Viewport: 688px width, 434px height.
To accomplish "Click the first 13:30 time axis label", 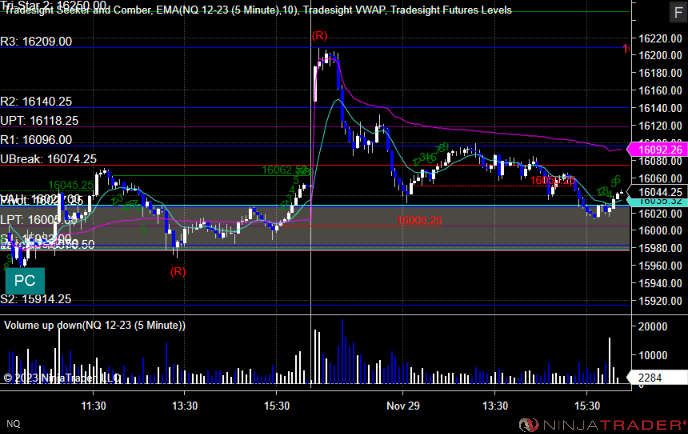I will [x=185, y=406].
